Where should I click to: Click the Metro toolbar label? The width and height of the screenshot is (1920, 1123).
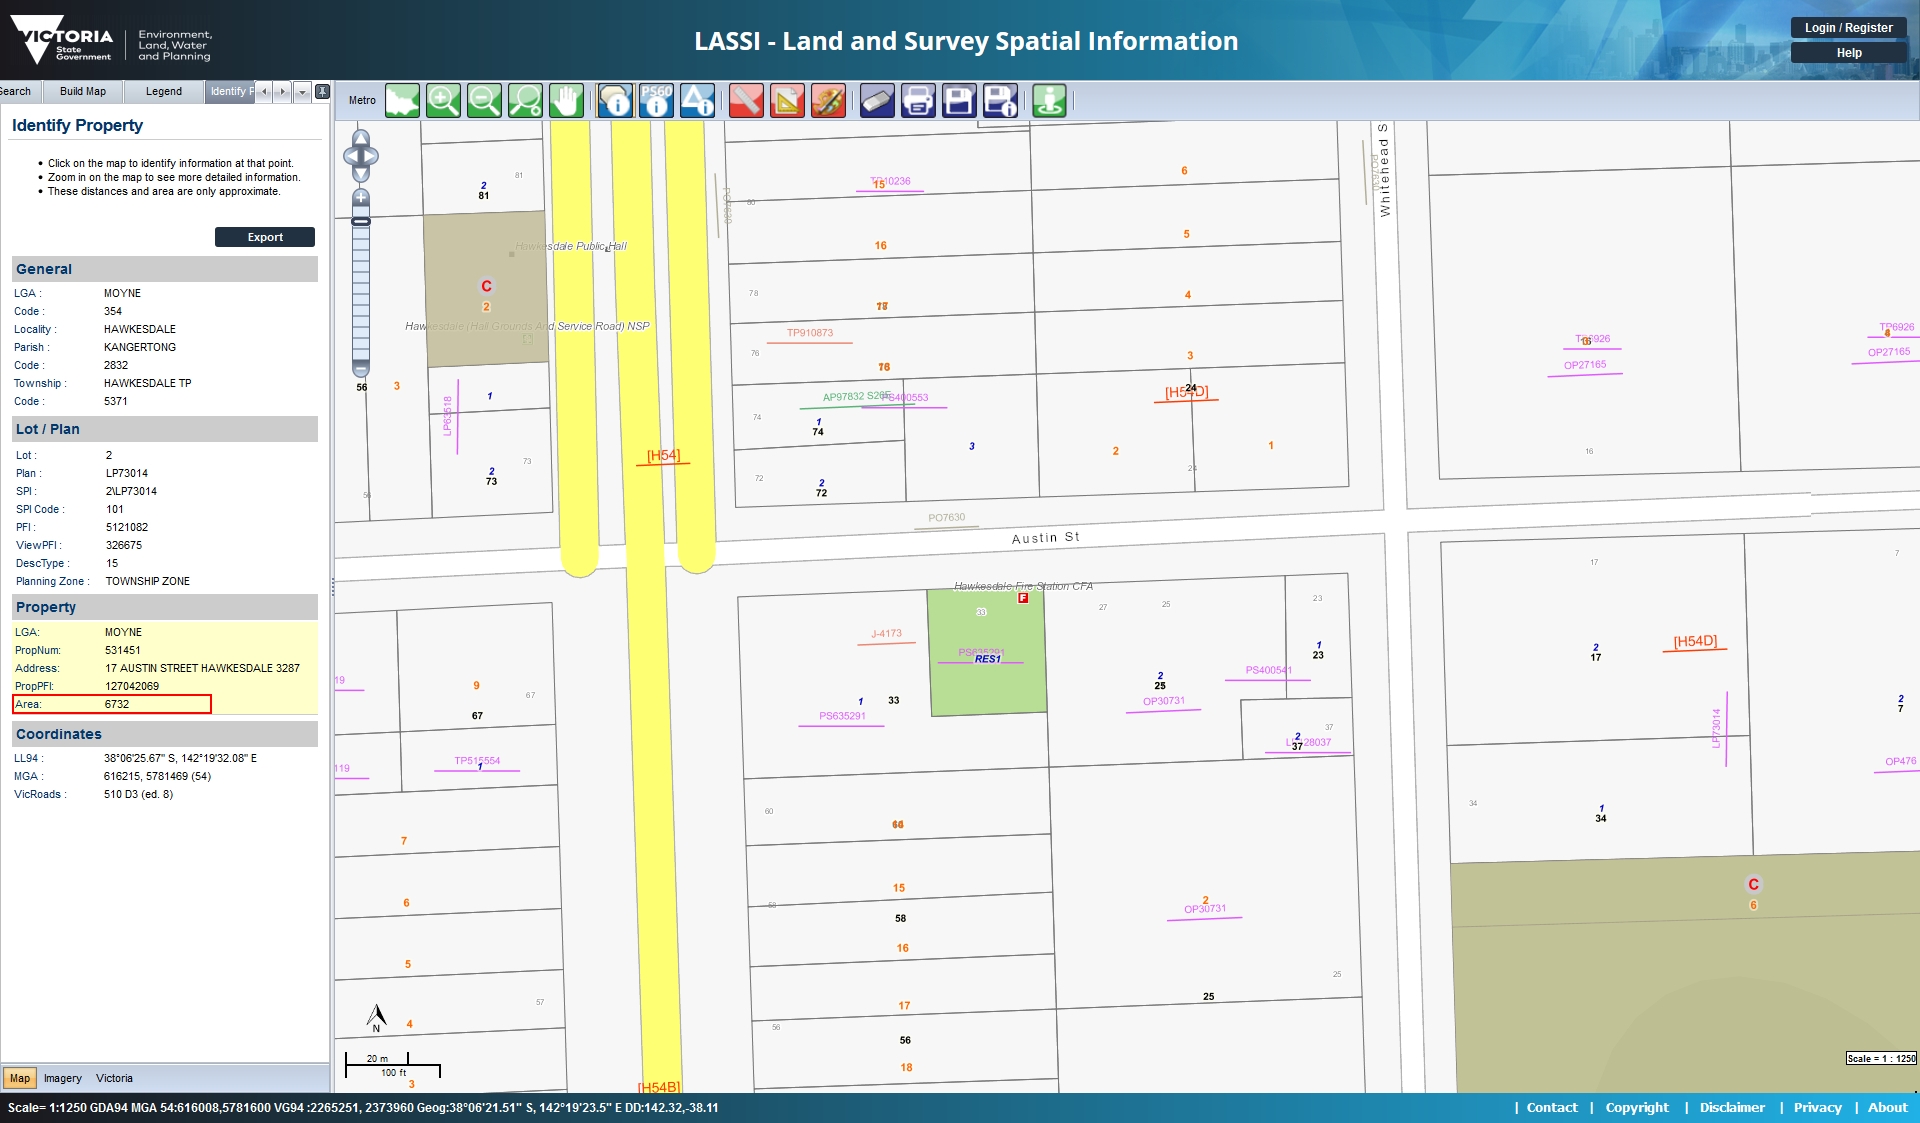click(362, 100)
